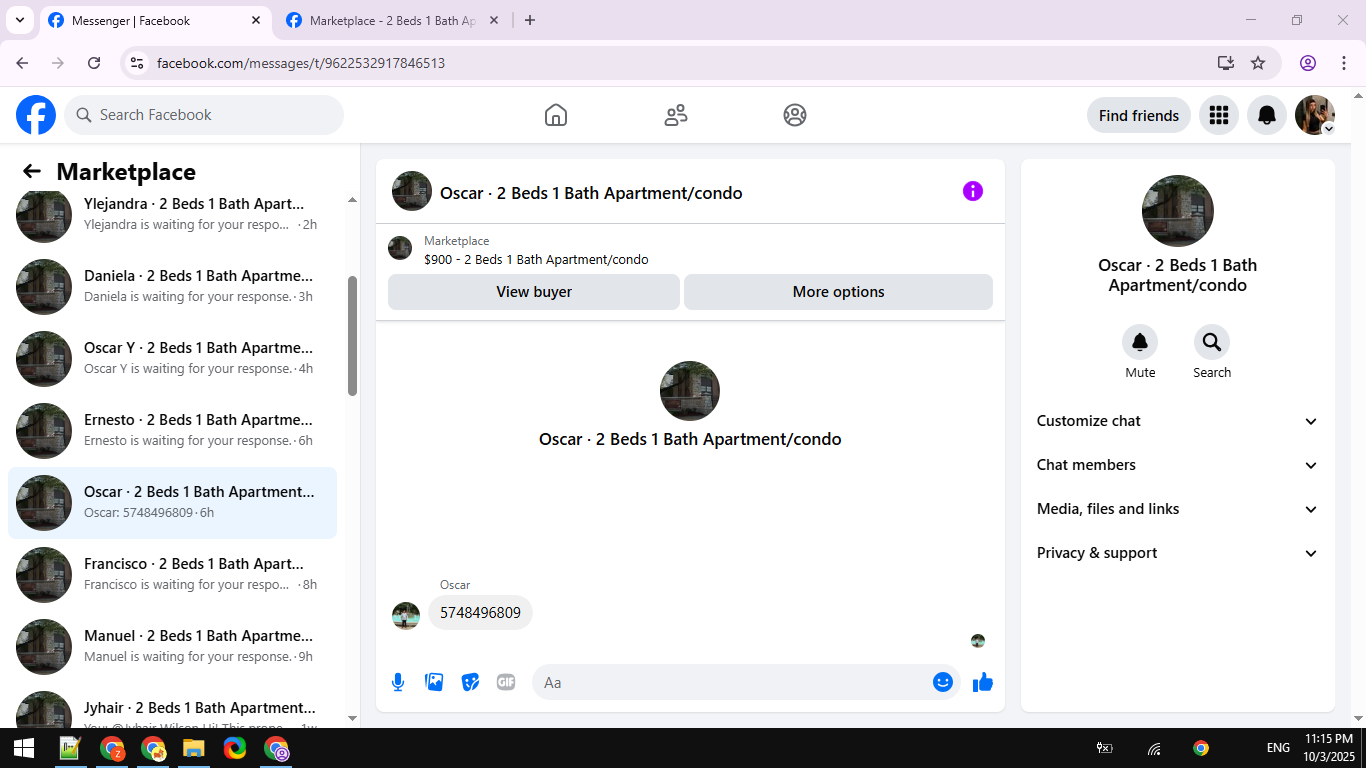Navigate back with browser back arrow
The width and height of the screenshot is (1366, 768).
[x=22, y=63]
